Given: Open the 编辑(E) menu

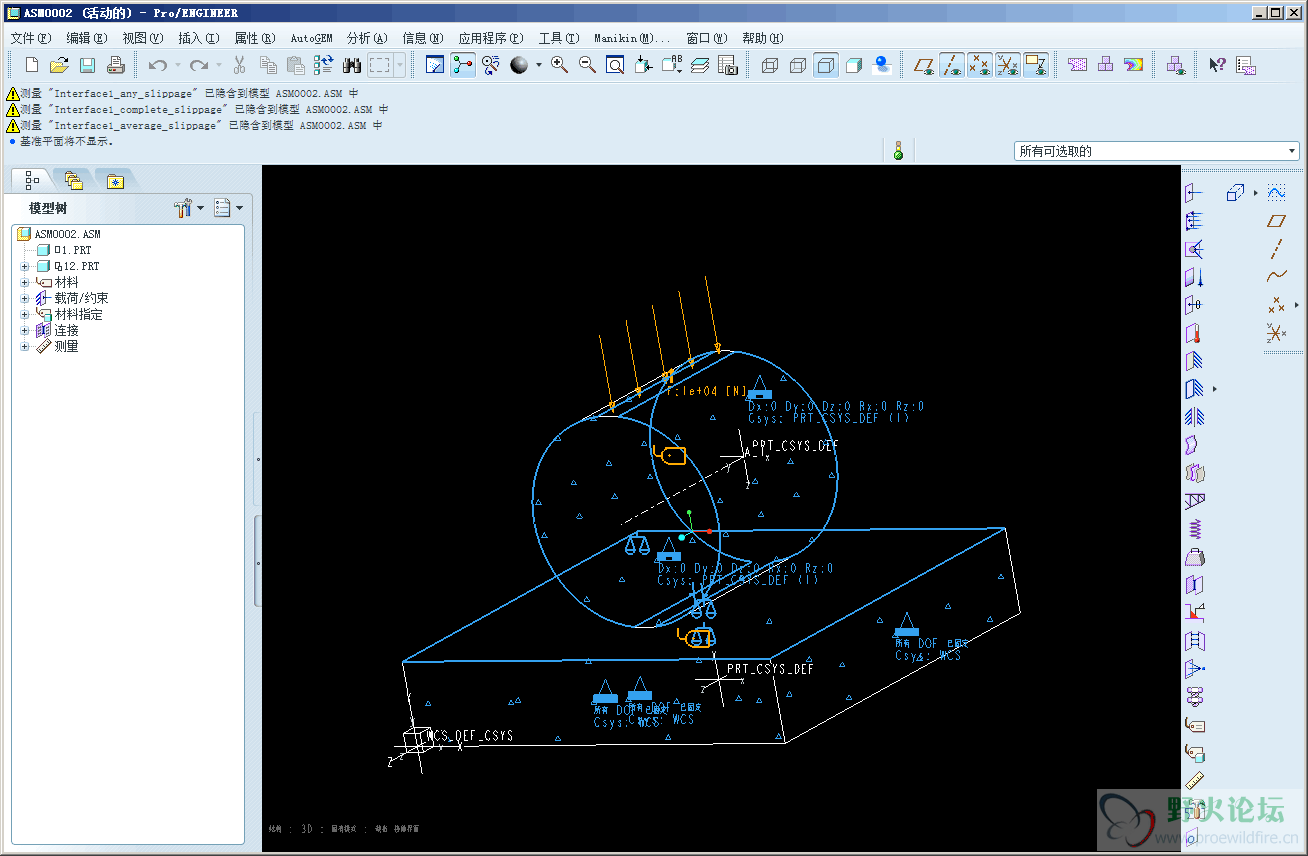Looking at the screenshot, I should pos(86,38).
